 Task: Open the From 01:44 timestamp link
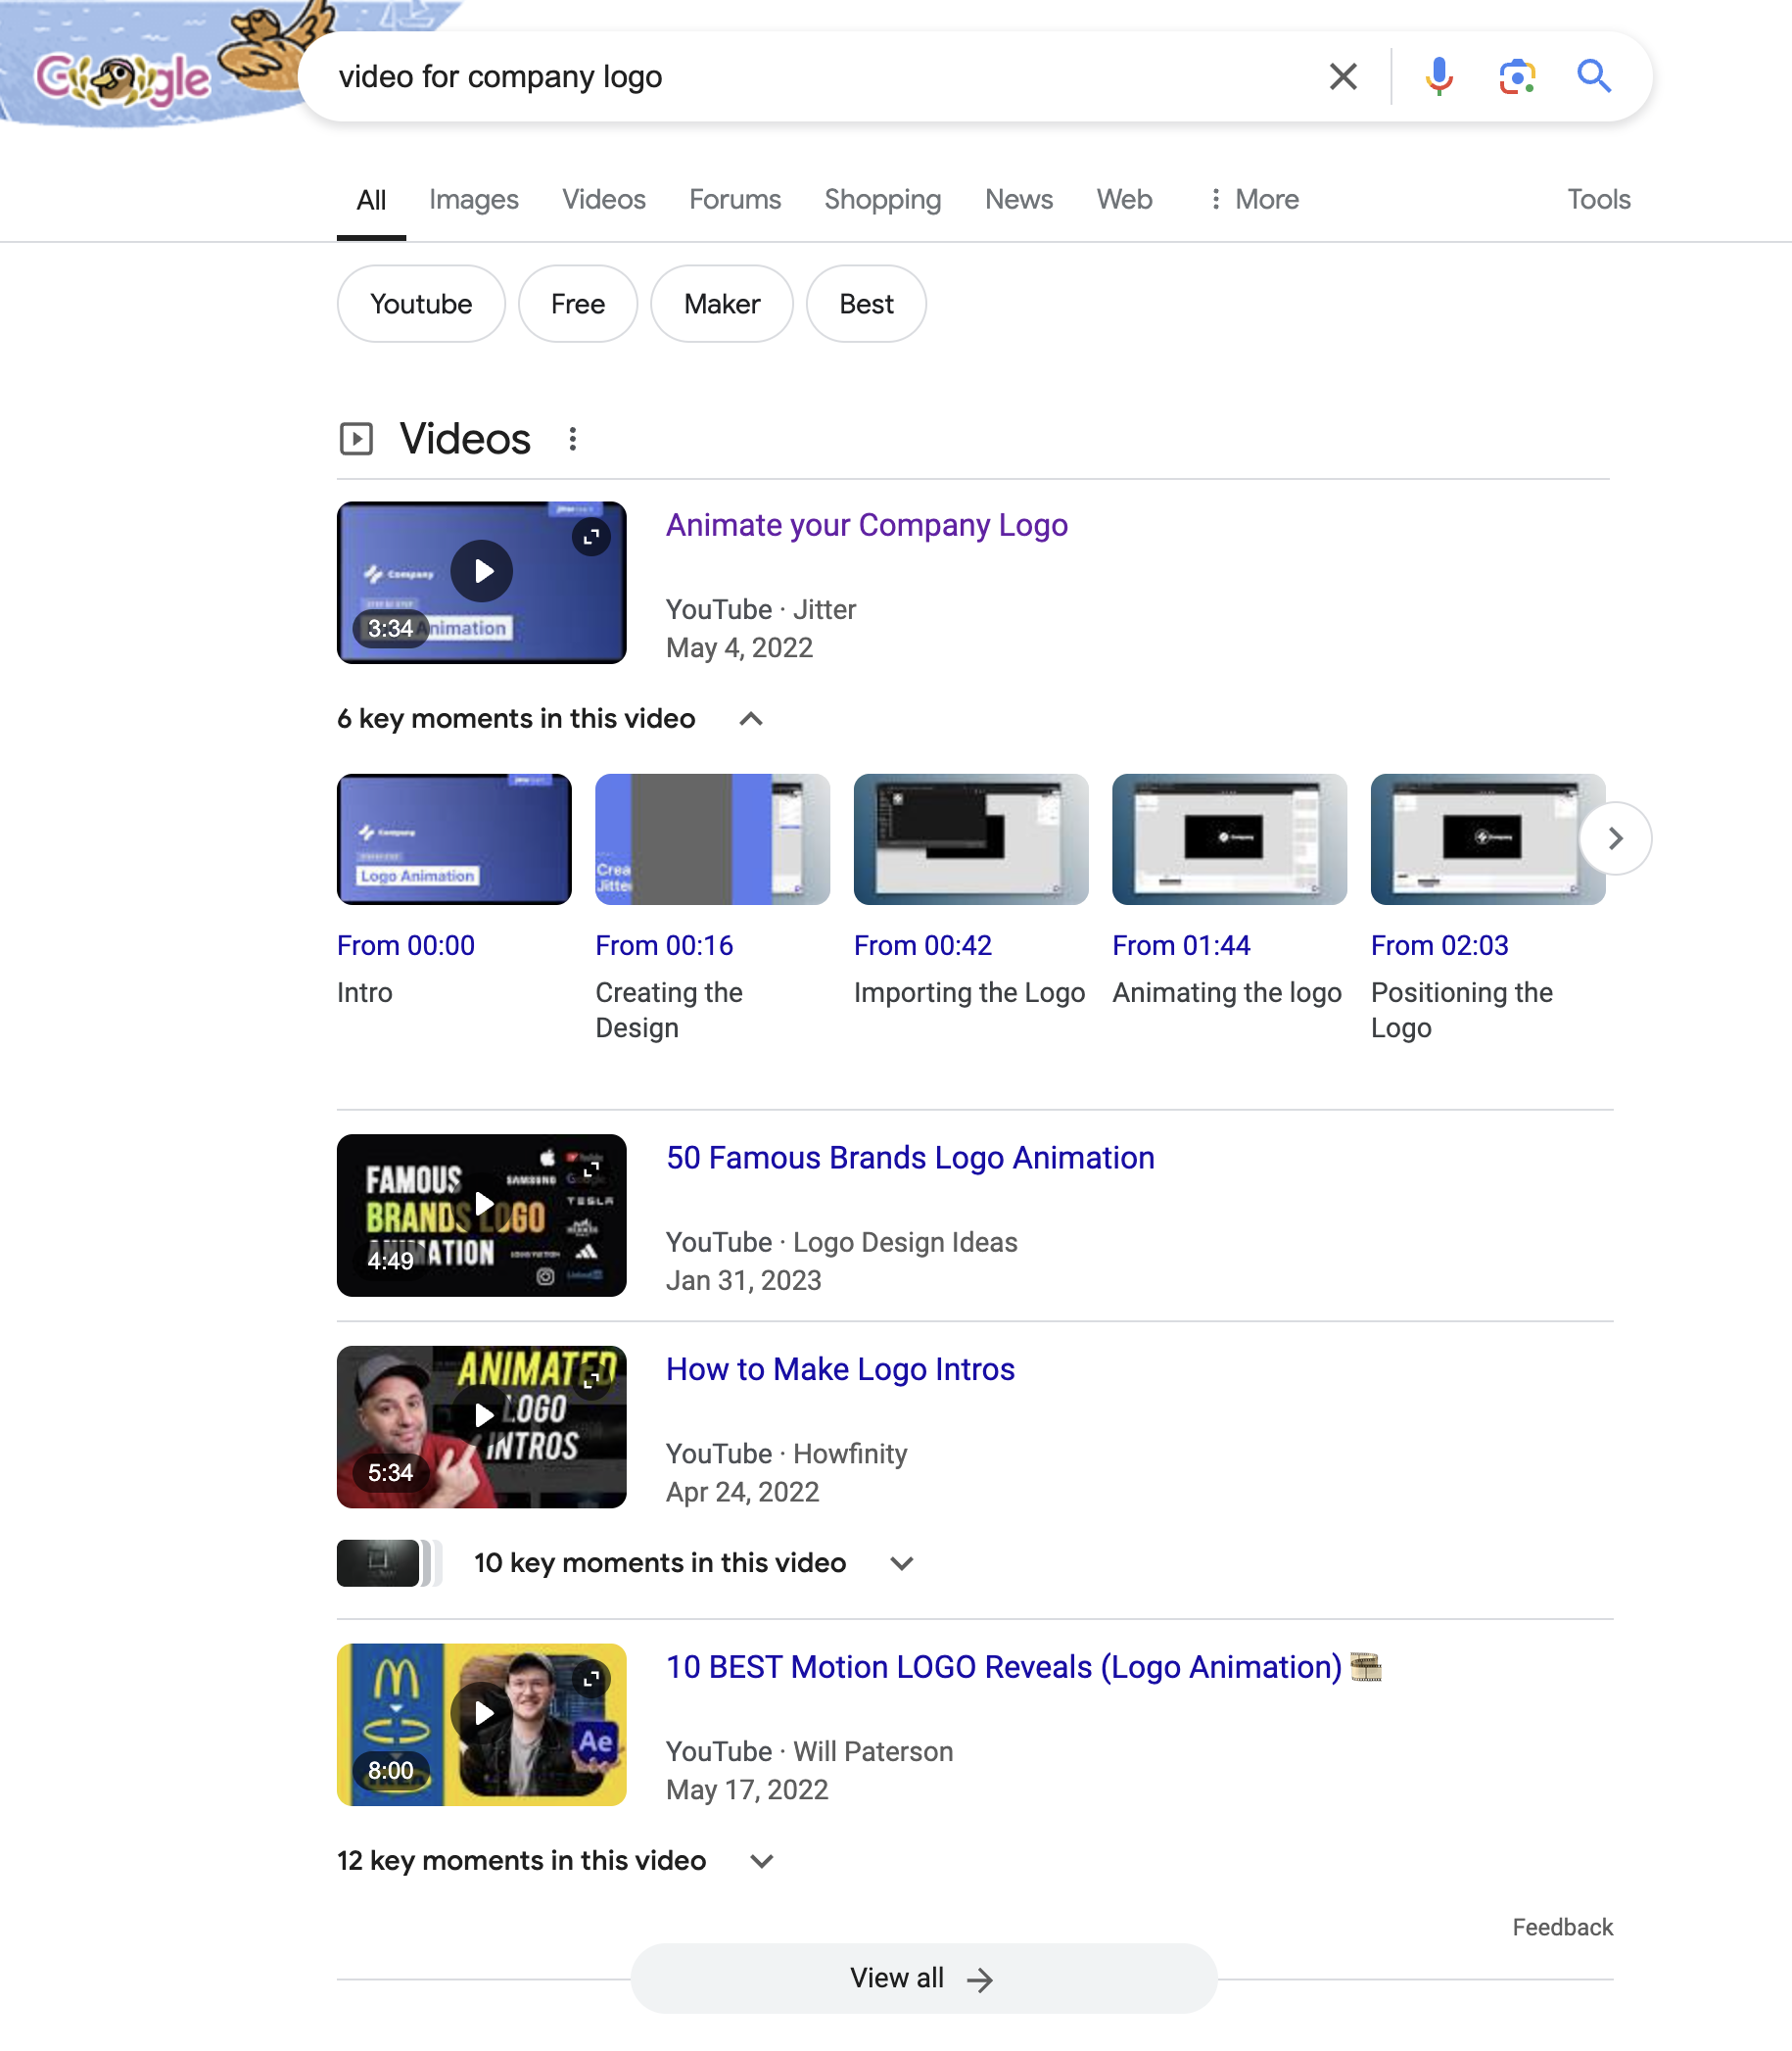[x=1181, y=946]
